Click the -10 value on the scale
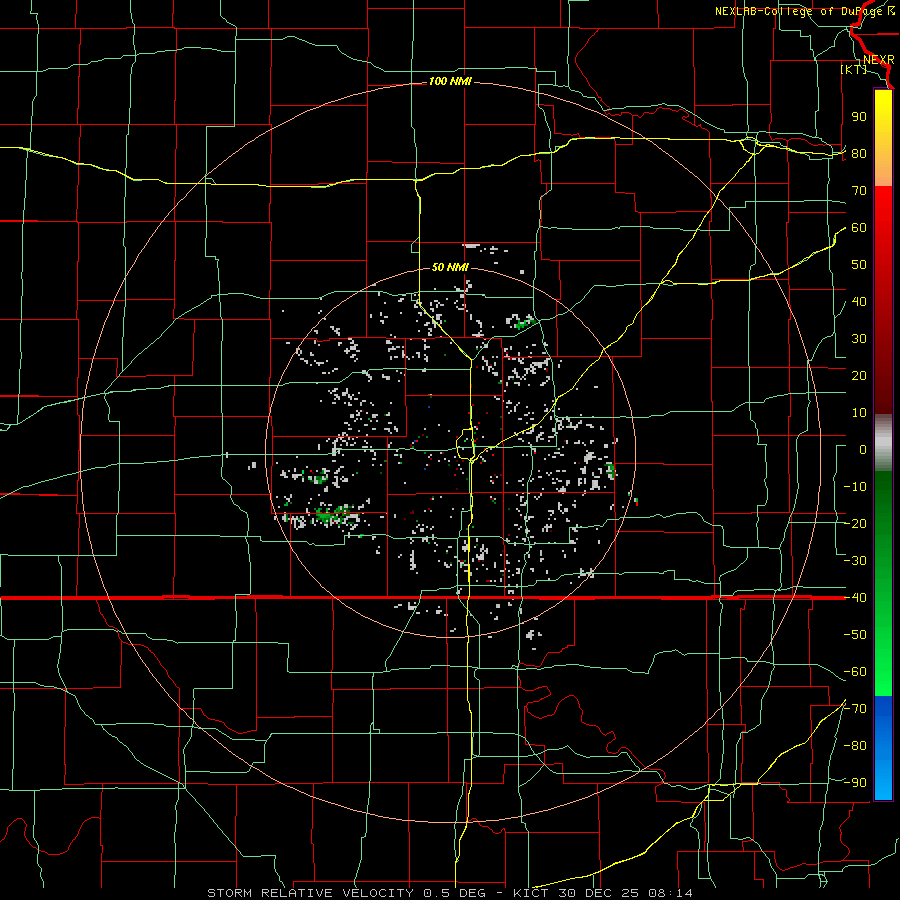This screenshot has width=900, height=900. [x=855, y=487]
